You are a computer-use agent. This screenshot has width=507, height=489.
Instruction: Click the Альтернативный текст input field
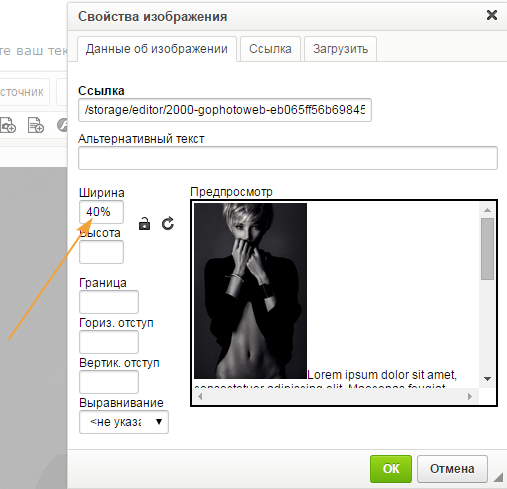288,158
